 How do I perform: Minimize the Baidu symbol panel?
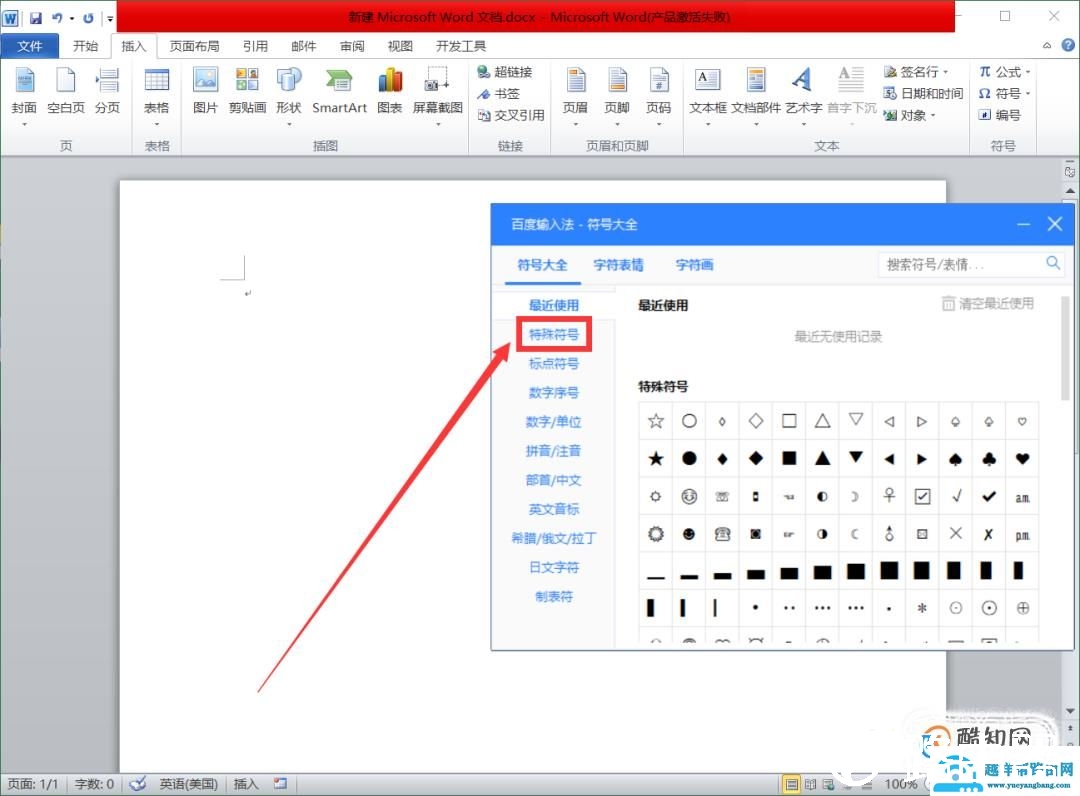[x=1024, y=224]
